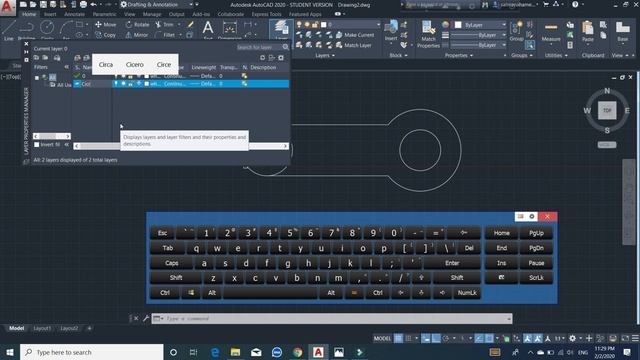Click the object color wheel swatch

click(445, 25)
